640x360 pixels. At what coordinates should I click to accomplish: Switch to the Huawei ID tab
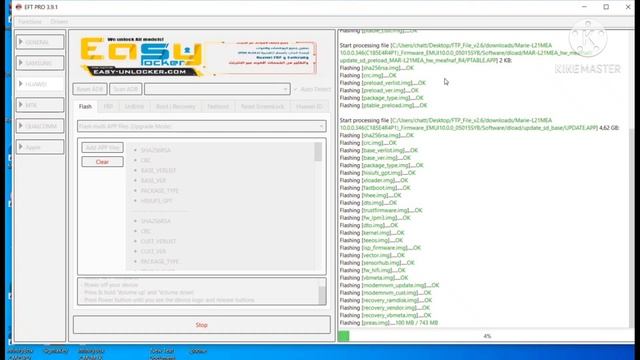pos(309,107)
